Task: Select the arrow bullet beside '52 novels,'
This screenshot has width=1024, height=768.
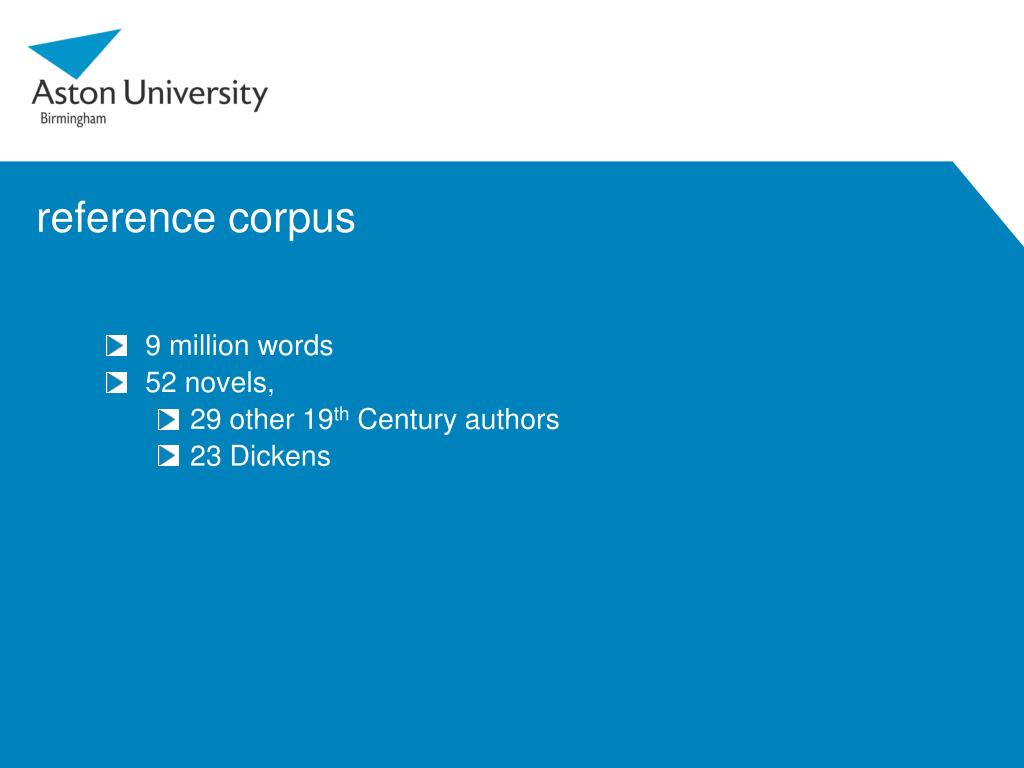Action: click(116, 383)
